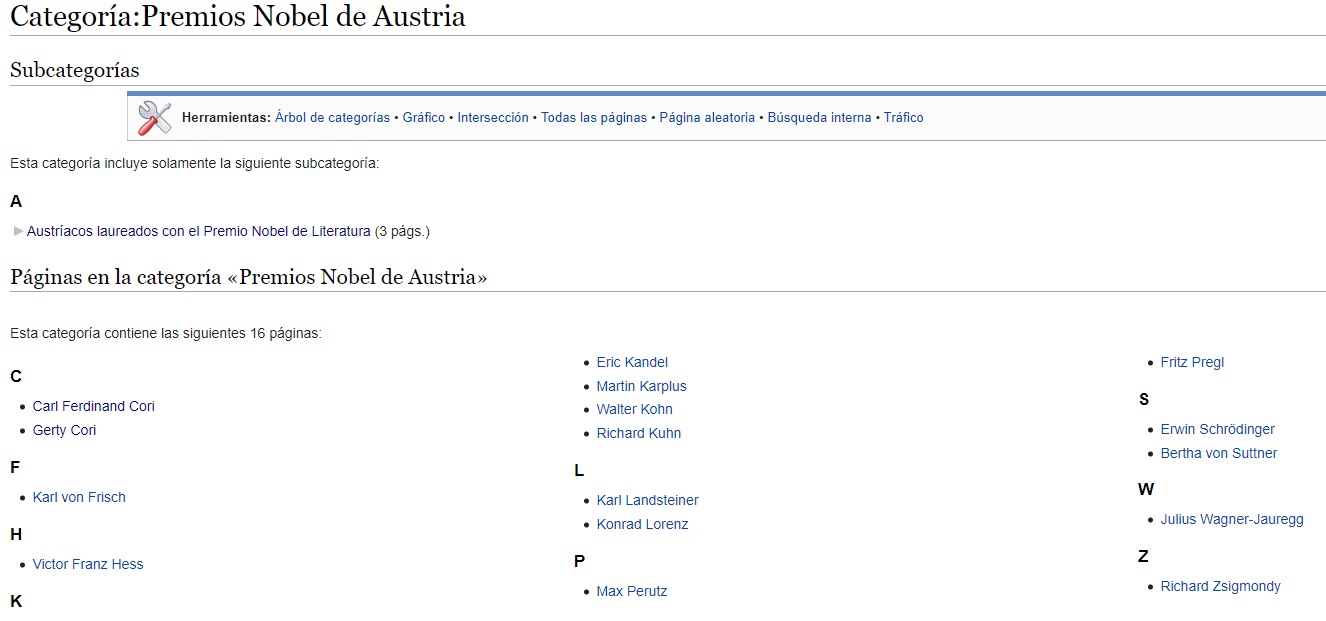The height and width of the screenshot is (621, 1326).
Task: View Tráfico statistics link
Action: coord(903,118)
